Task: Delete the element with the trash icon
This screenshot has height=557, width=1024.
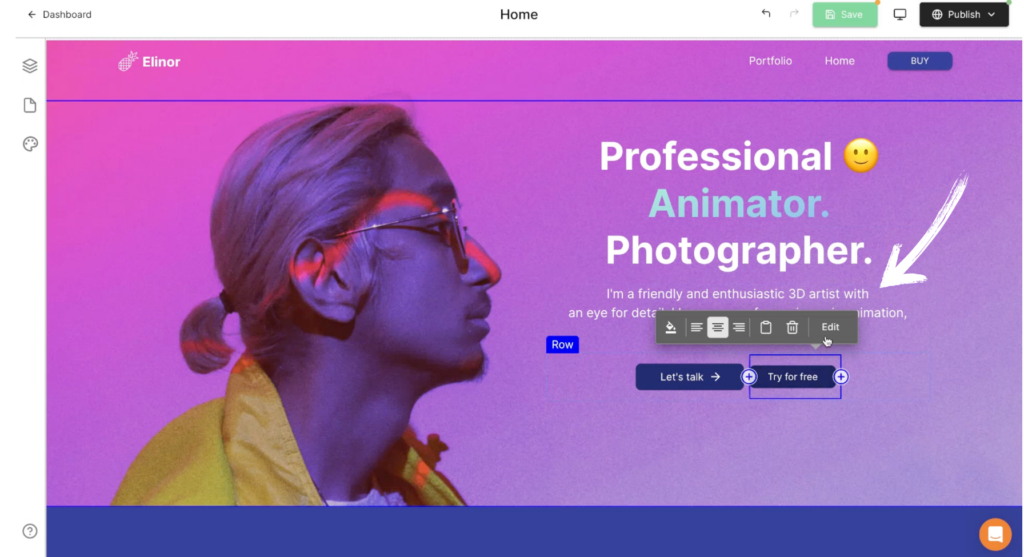Action: point(792,327)
